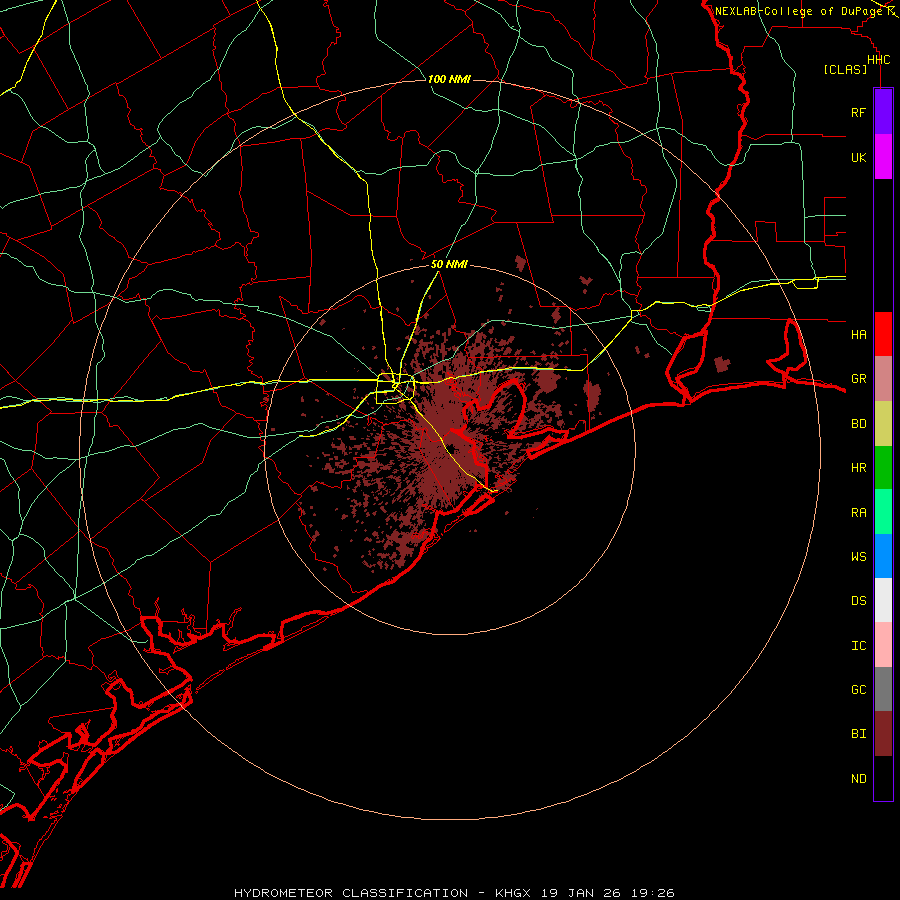Select the IC light pink legend swatch
This screenshot has height=900, width=900.
[883, 645]
